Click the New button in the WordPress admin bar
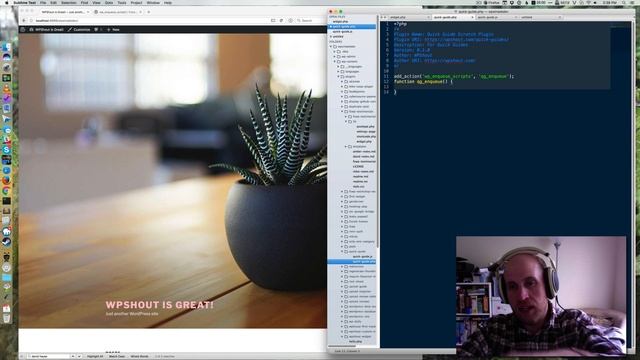Viewport: 640px width, 360px height. click(113, 29)
